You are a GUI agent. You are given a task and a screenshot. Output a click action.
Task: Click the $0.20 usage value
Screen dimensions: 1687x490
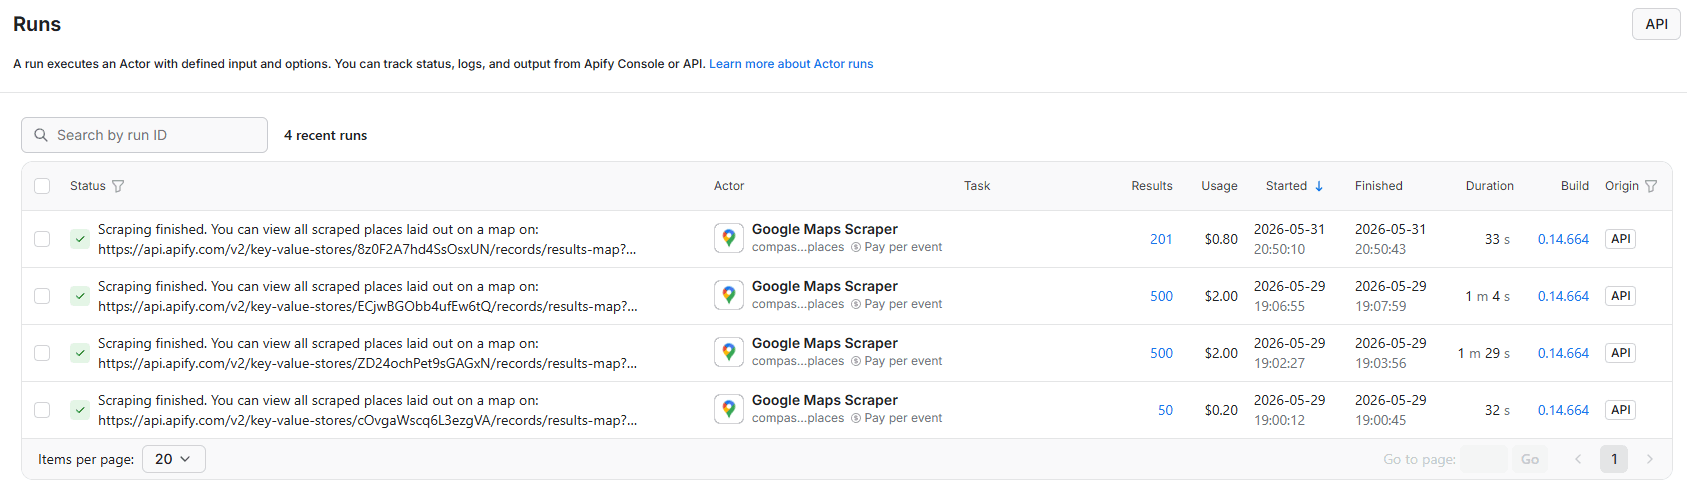coord(1221,410)
